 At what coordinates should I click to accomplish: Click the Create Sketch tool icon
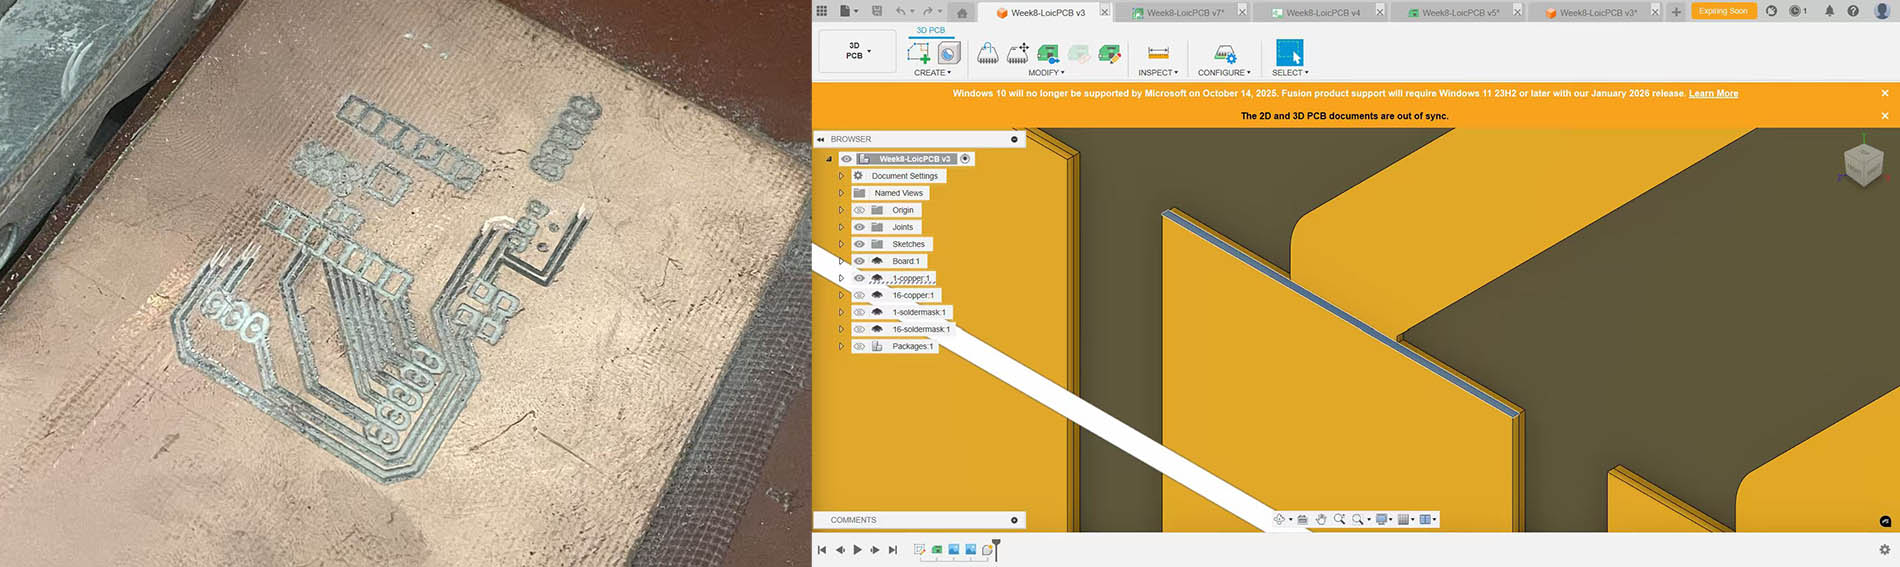(918, 53)
